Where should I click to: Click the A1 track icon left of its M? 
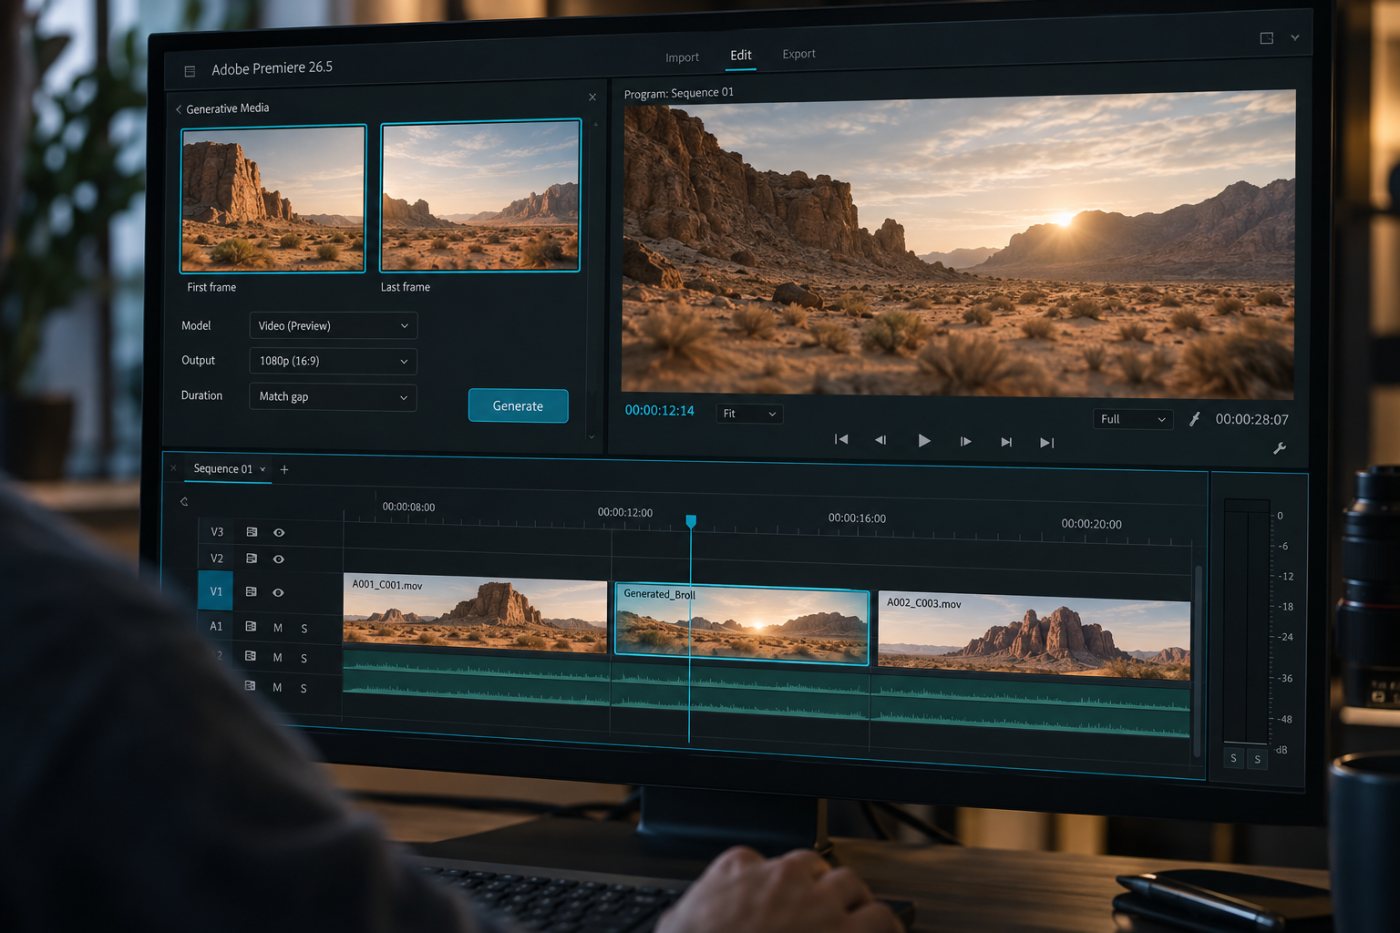click(250, 627)
